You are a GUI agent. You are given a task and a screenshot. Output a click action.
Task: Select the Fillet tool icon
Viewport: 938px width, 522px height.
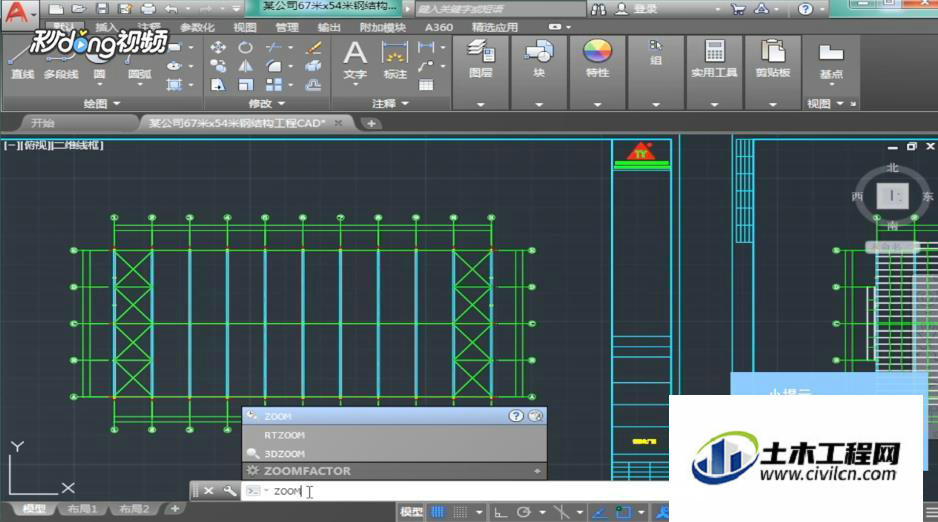pos(273,66)
